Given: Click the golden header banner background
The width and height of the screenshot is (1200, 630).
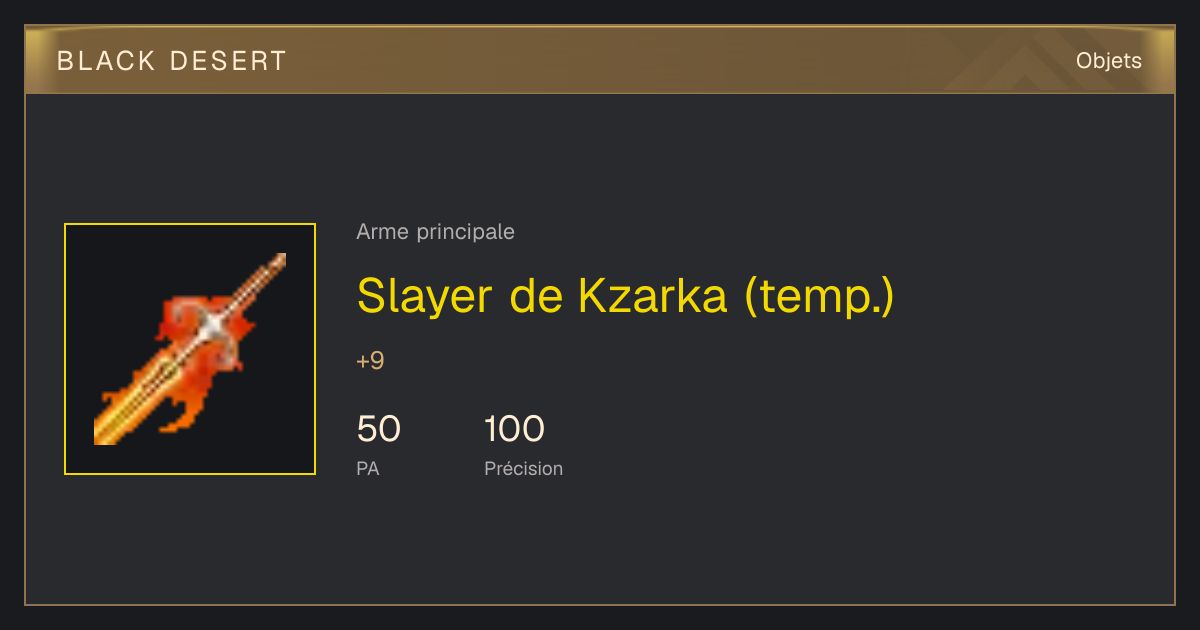Looking at the screenshot, I should (x=600, y=61).
